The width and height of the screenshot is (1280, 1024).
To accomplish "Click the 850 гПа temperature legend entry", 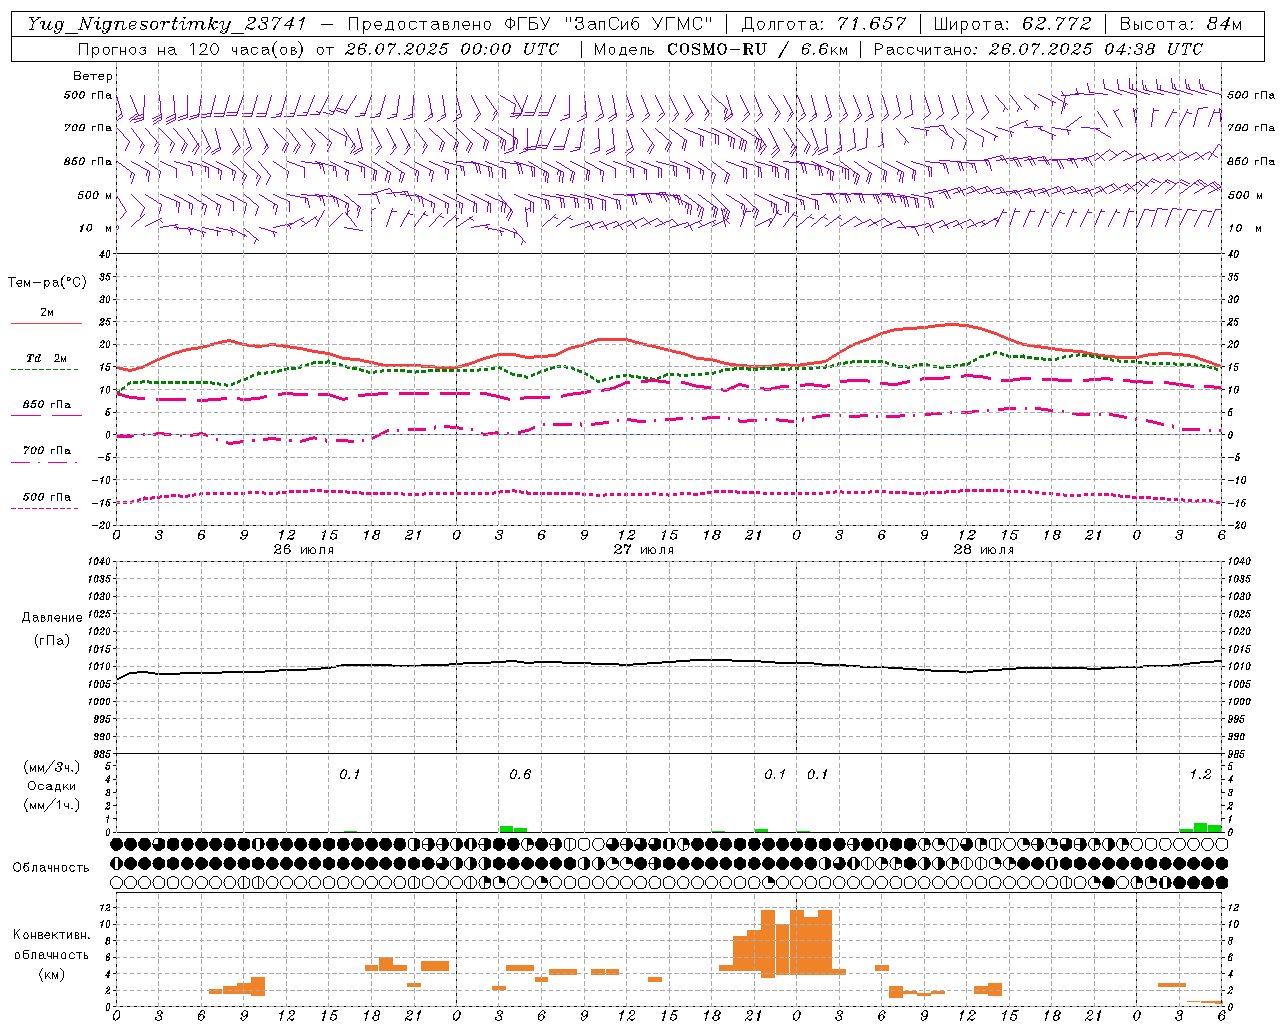I will coord(46,405).
